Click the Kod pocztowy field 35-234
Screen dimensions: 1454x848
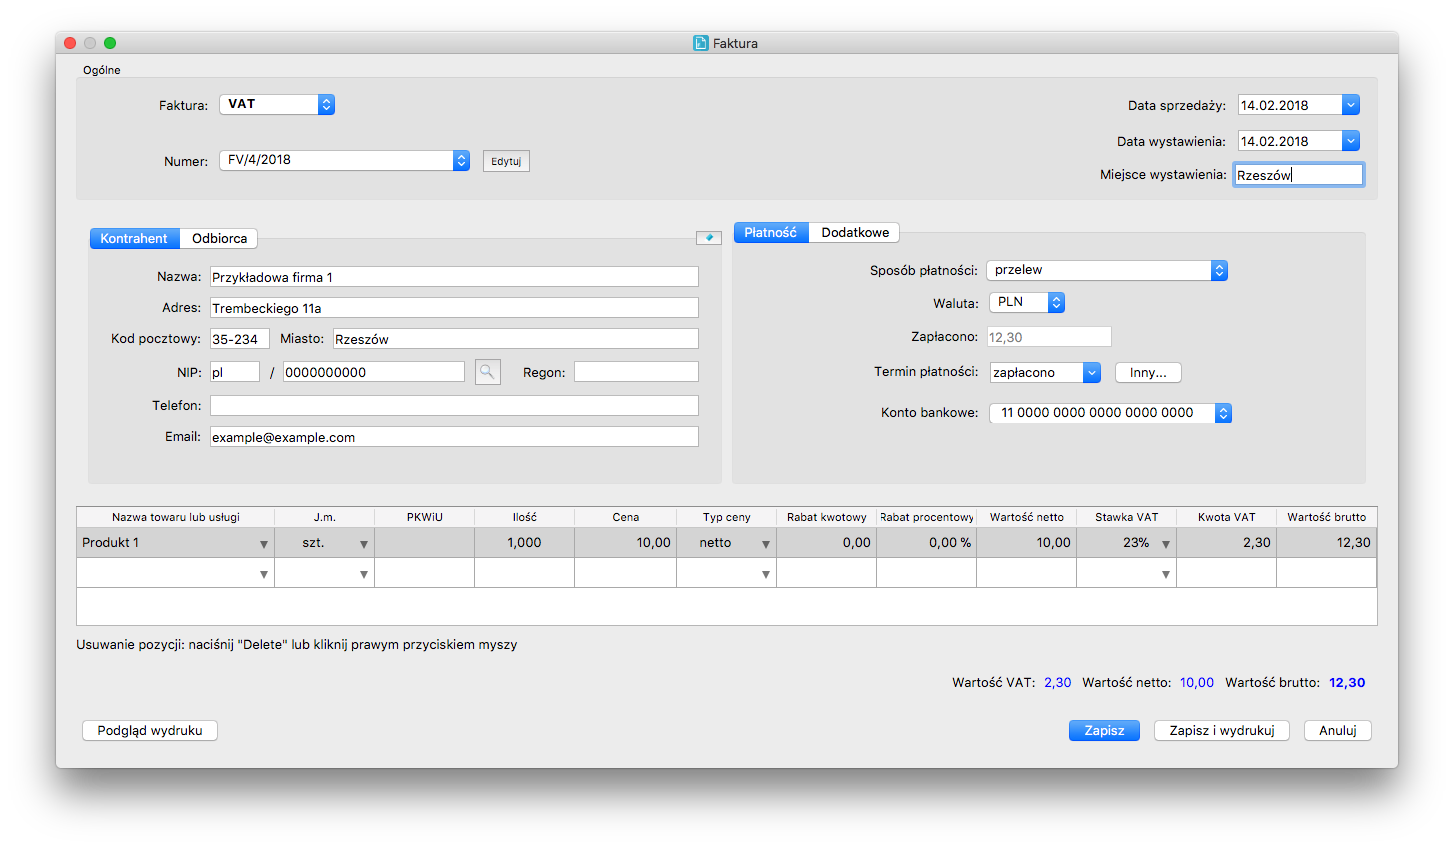tap(240, 339)
